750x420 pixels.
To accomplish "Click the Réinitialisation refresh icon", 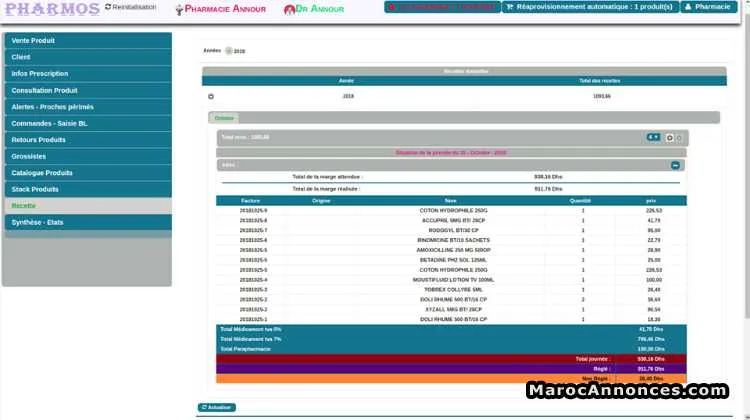I will coord(108,7).
